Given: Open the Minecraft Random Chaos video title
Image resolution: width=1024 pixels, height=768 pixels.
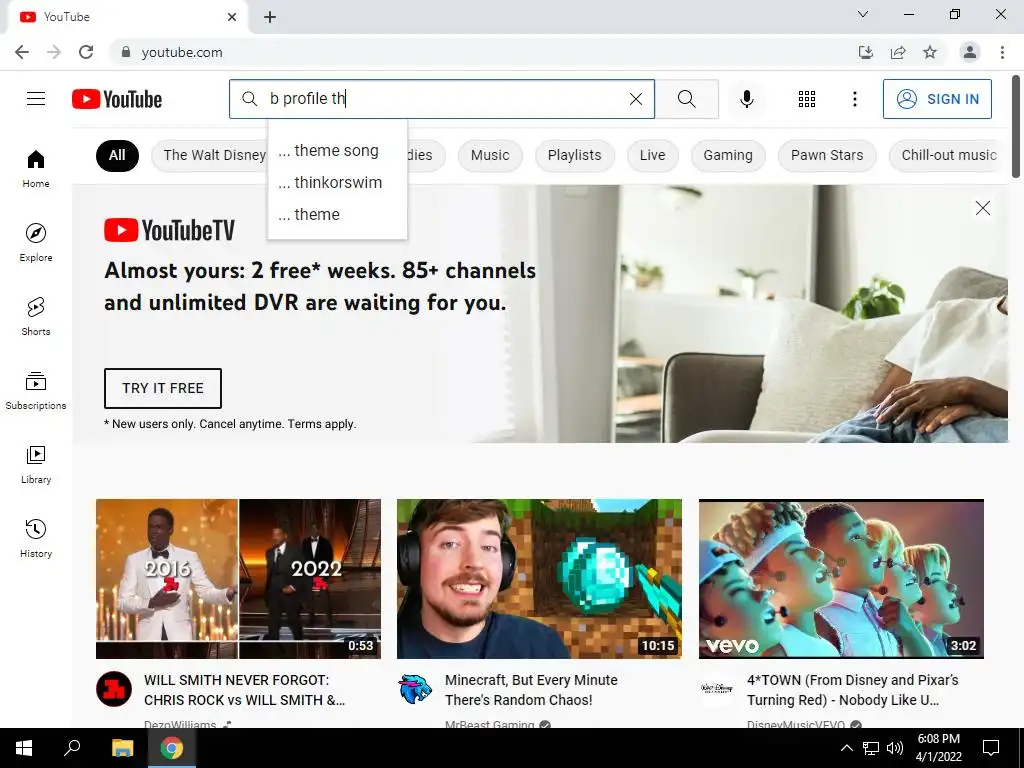Looking at the screenshot, I should (531, 690).
